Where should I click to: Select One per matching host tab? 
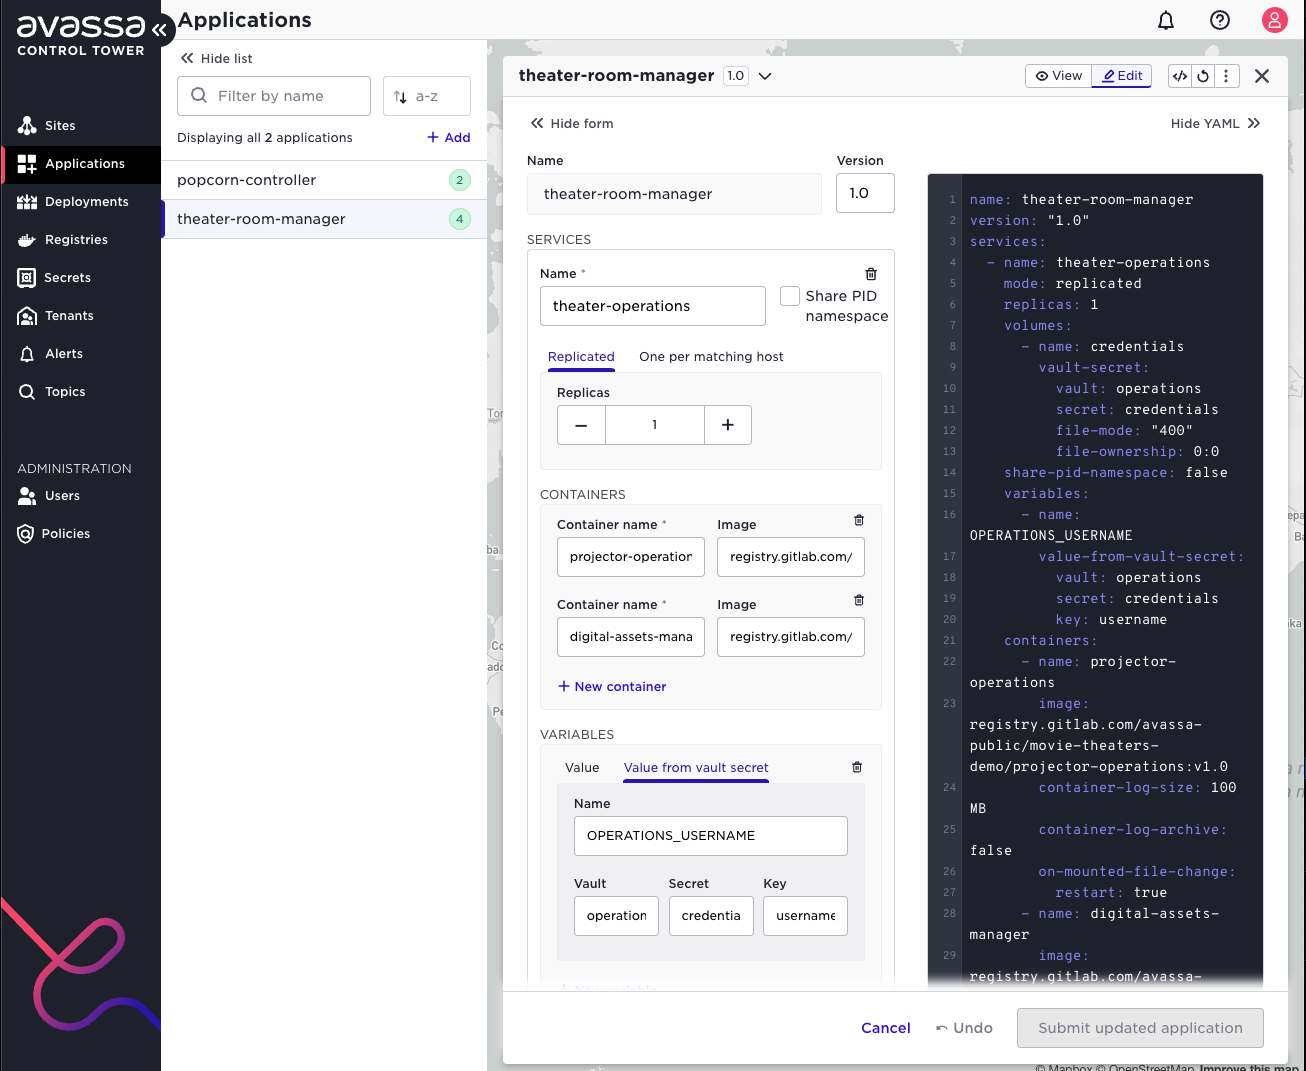711,357
